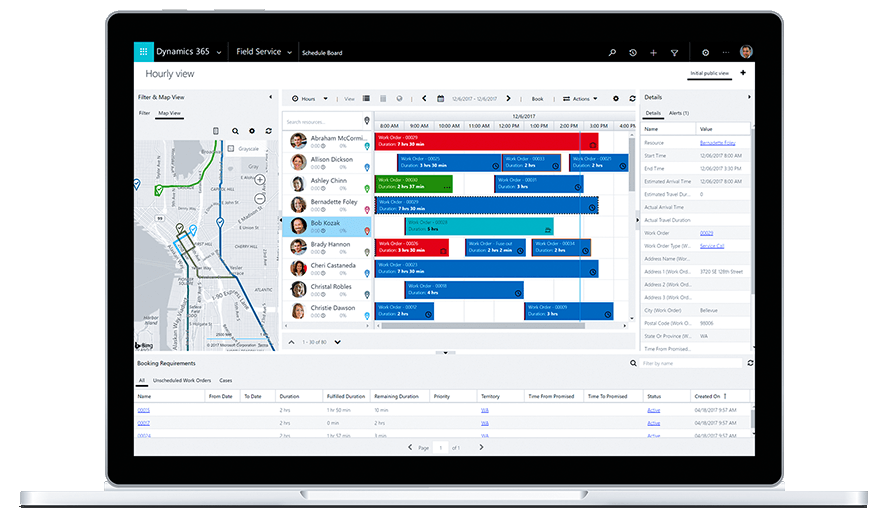Toggle the Grayscale map checkbox
This screenshot has height=517, width=881.
(x=232, y=149)
